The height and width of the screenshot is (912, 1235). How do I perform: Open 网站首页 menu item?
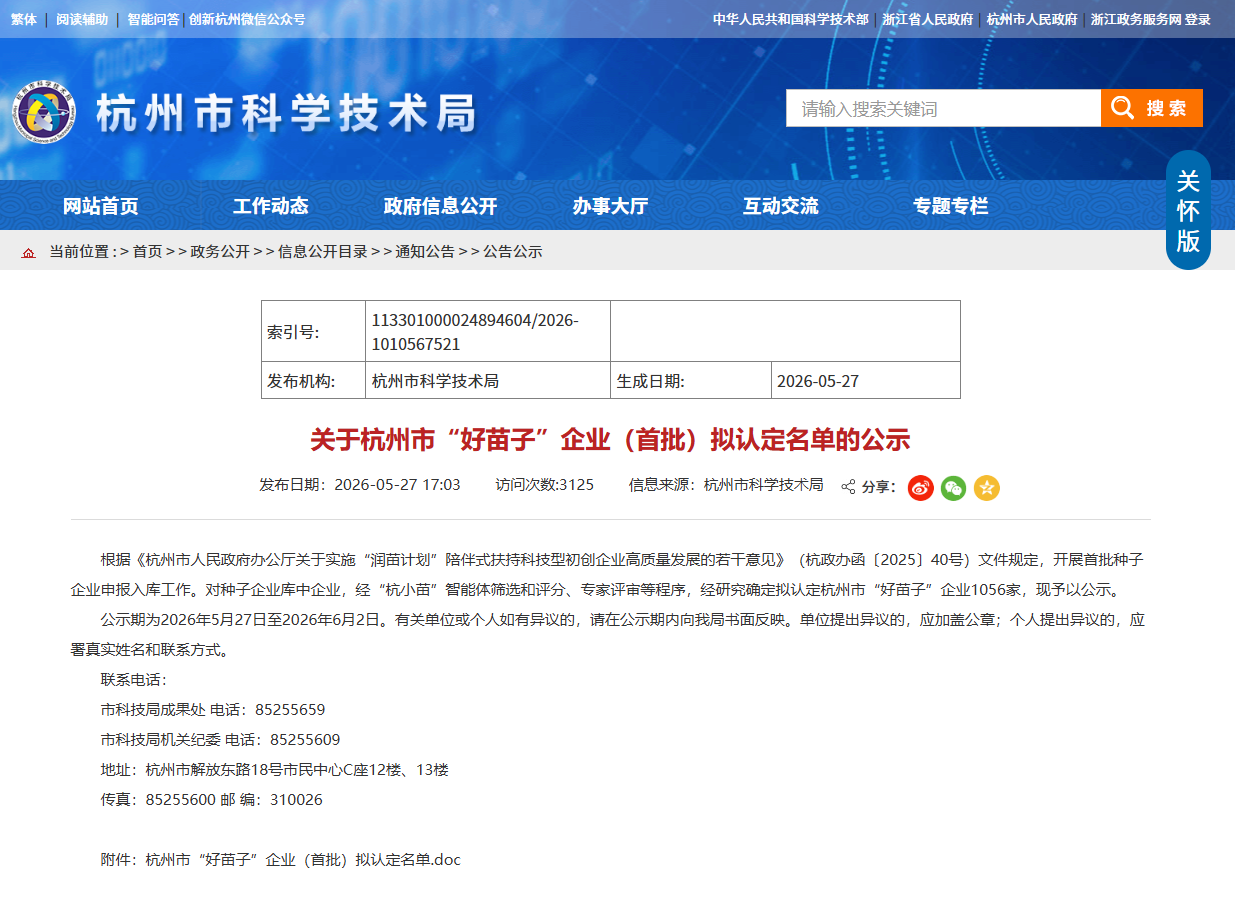(x=101, y=206)
